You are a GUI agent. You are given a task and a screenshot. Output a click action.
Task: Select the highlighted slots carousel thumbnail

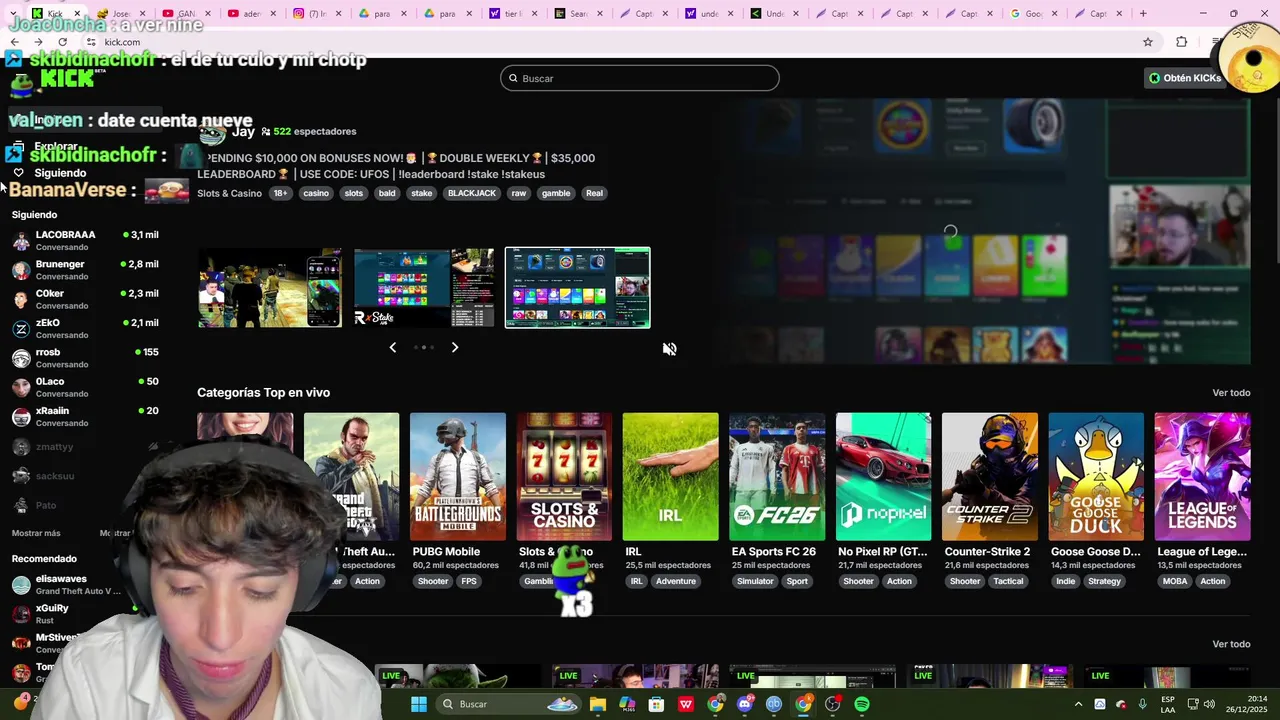(x=578, y=288)
